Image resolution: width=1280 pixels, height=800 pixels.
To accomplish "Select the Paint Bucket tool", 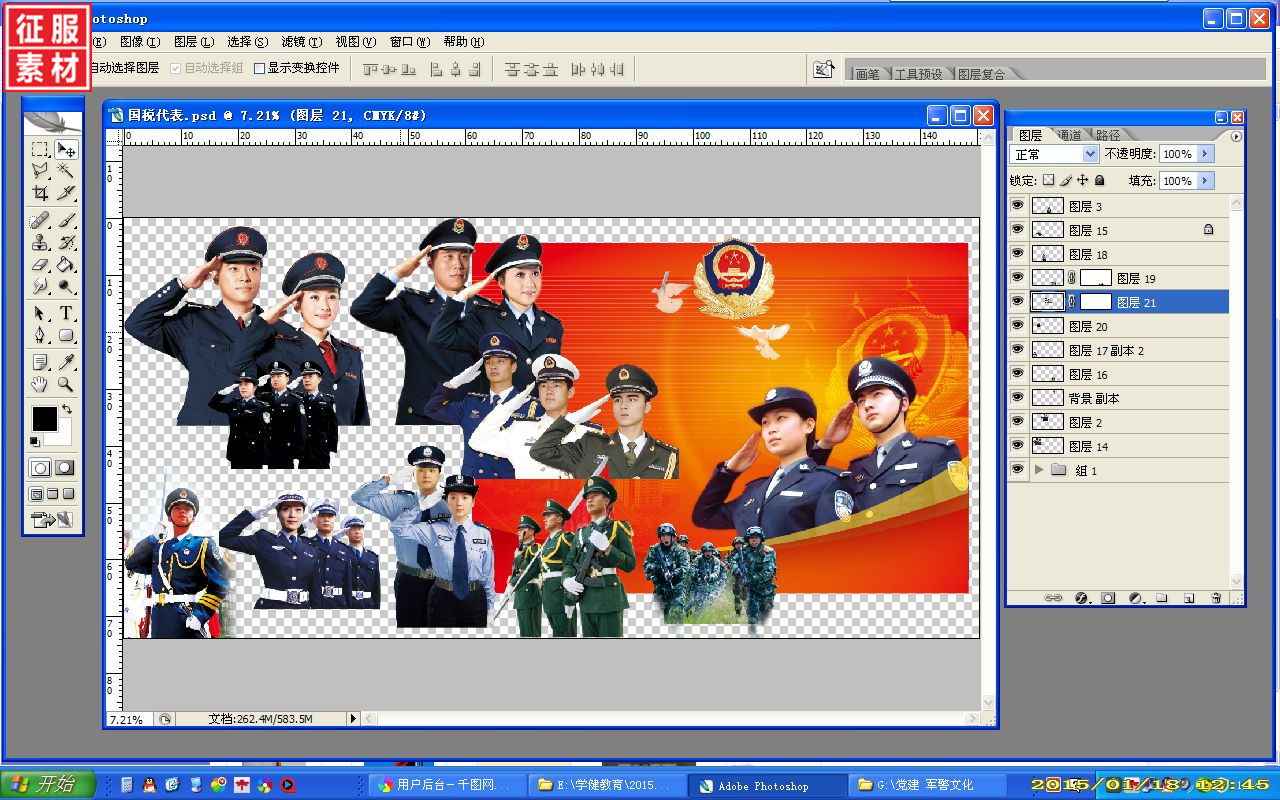I will point(66,264).
